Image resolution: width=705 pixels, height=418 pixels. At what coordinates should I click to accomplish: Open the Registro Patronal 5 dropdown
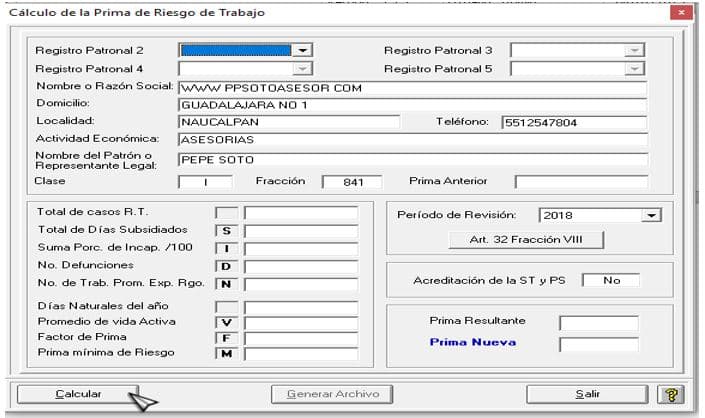634,69
